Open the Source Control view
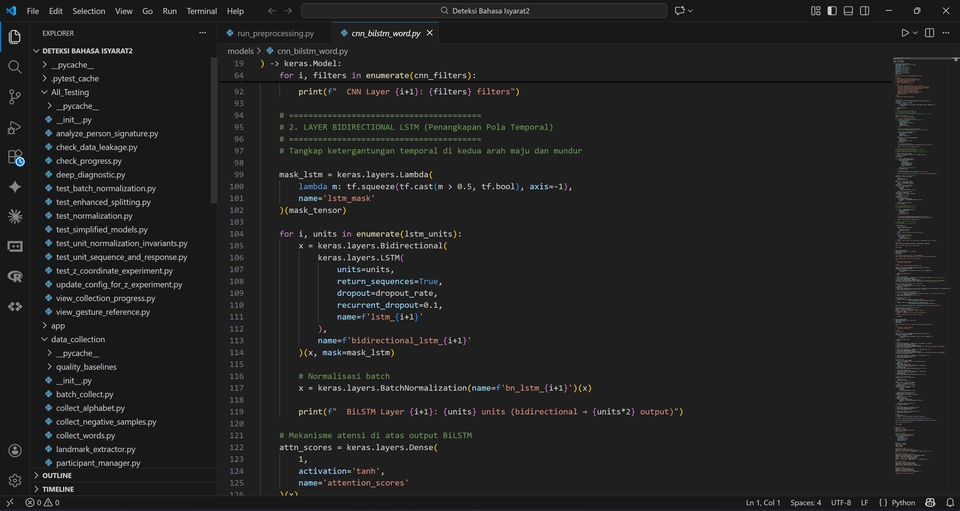 click(15, 97)
